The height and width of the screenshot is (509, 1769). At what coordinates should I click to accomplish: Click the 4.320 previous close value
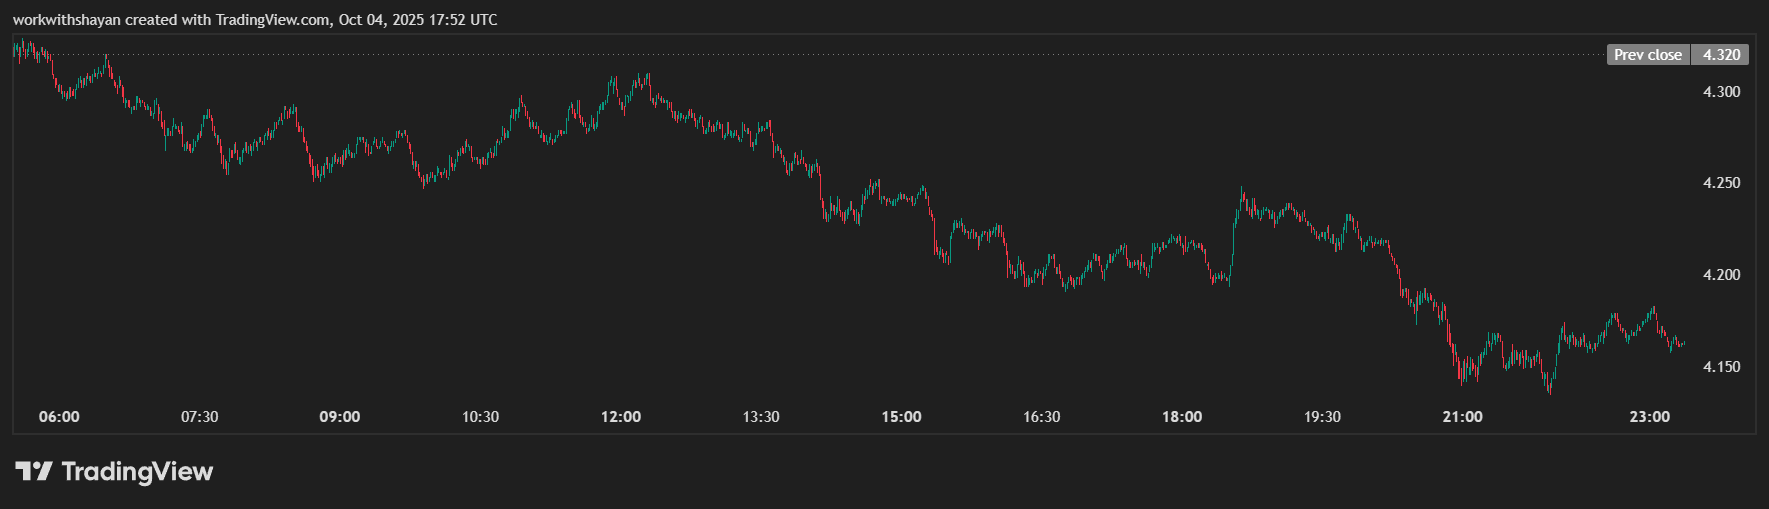click(1721, 55)
